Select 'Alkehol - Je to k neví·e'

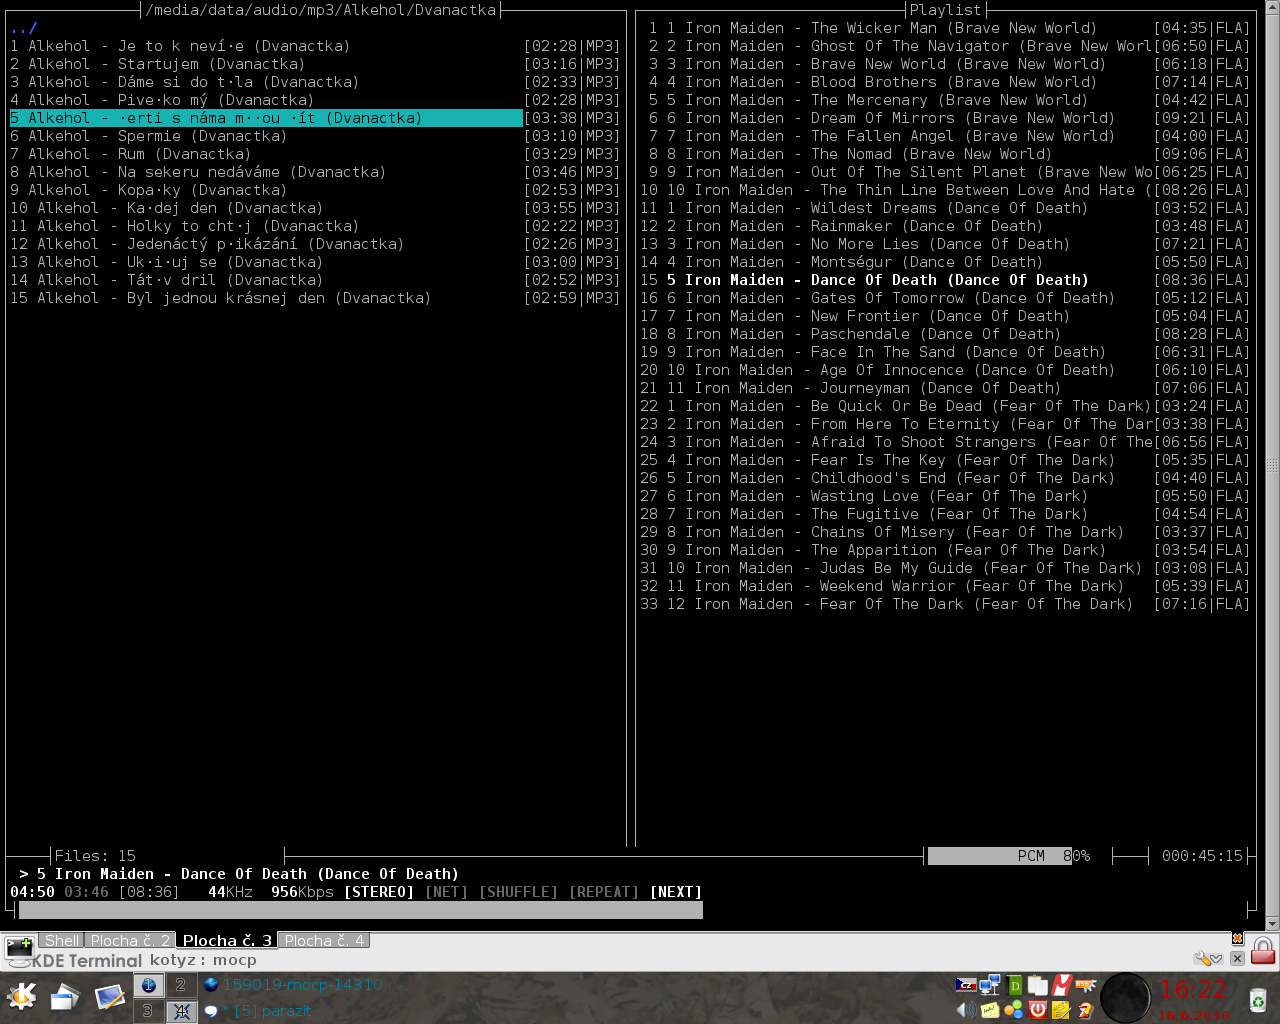(x=315, y=46)
